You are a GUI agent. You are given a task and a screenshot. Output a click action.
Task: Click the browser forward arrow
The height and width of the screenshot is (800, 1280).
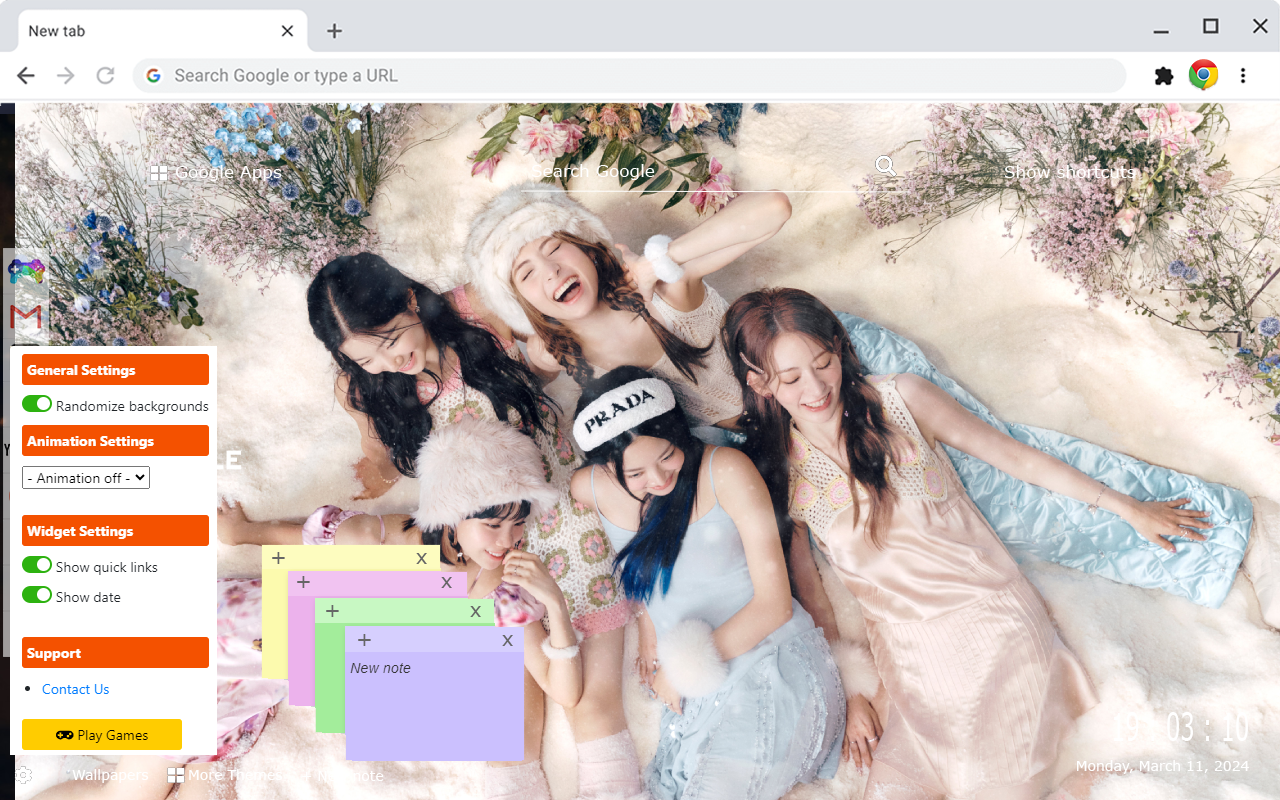[66, 76]
